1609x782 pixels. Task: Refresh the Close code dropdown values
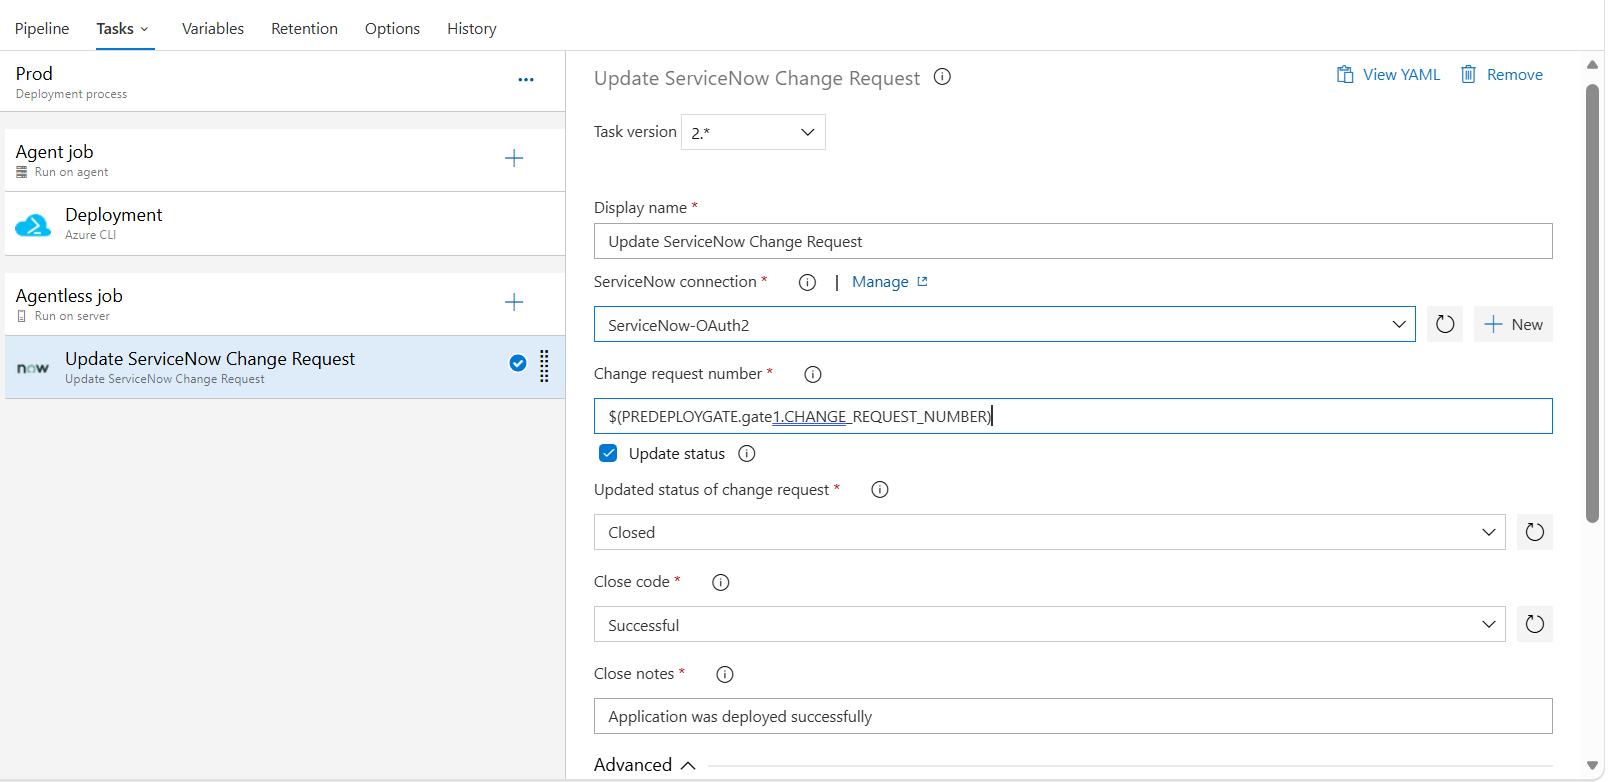coord(1535,624)
